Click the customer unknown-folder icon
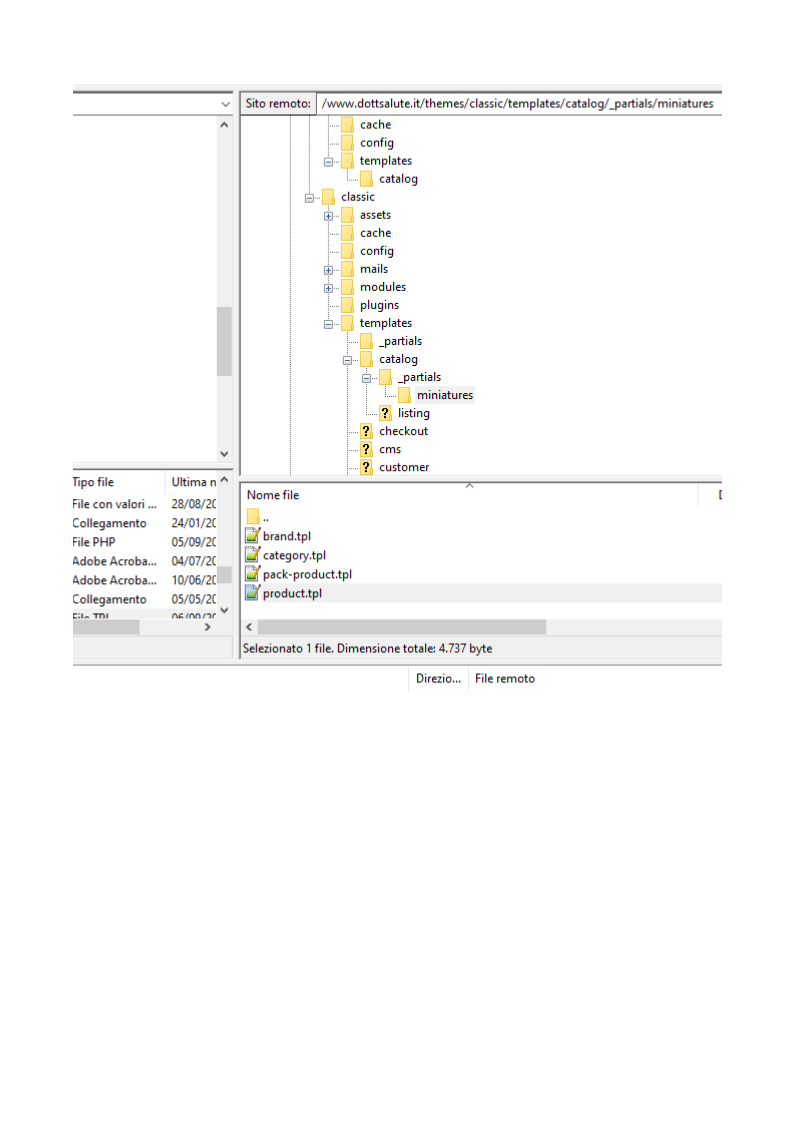 pos(366,467)
